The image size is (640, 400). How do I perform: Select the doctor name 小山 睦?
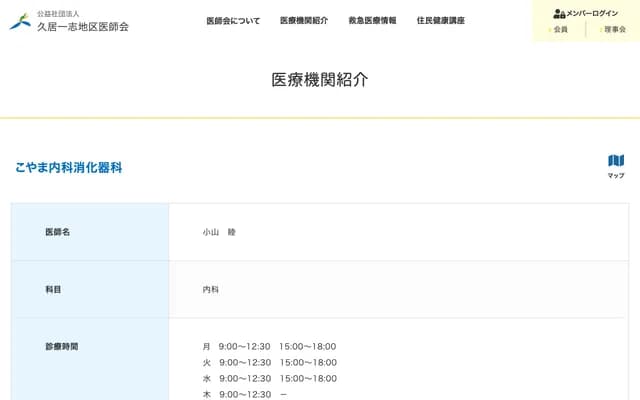[219, 232]
